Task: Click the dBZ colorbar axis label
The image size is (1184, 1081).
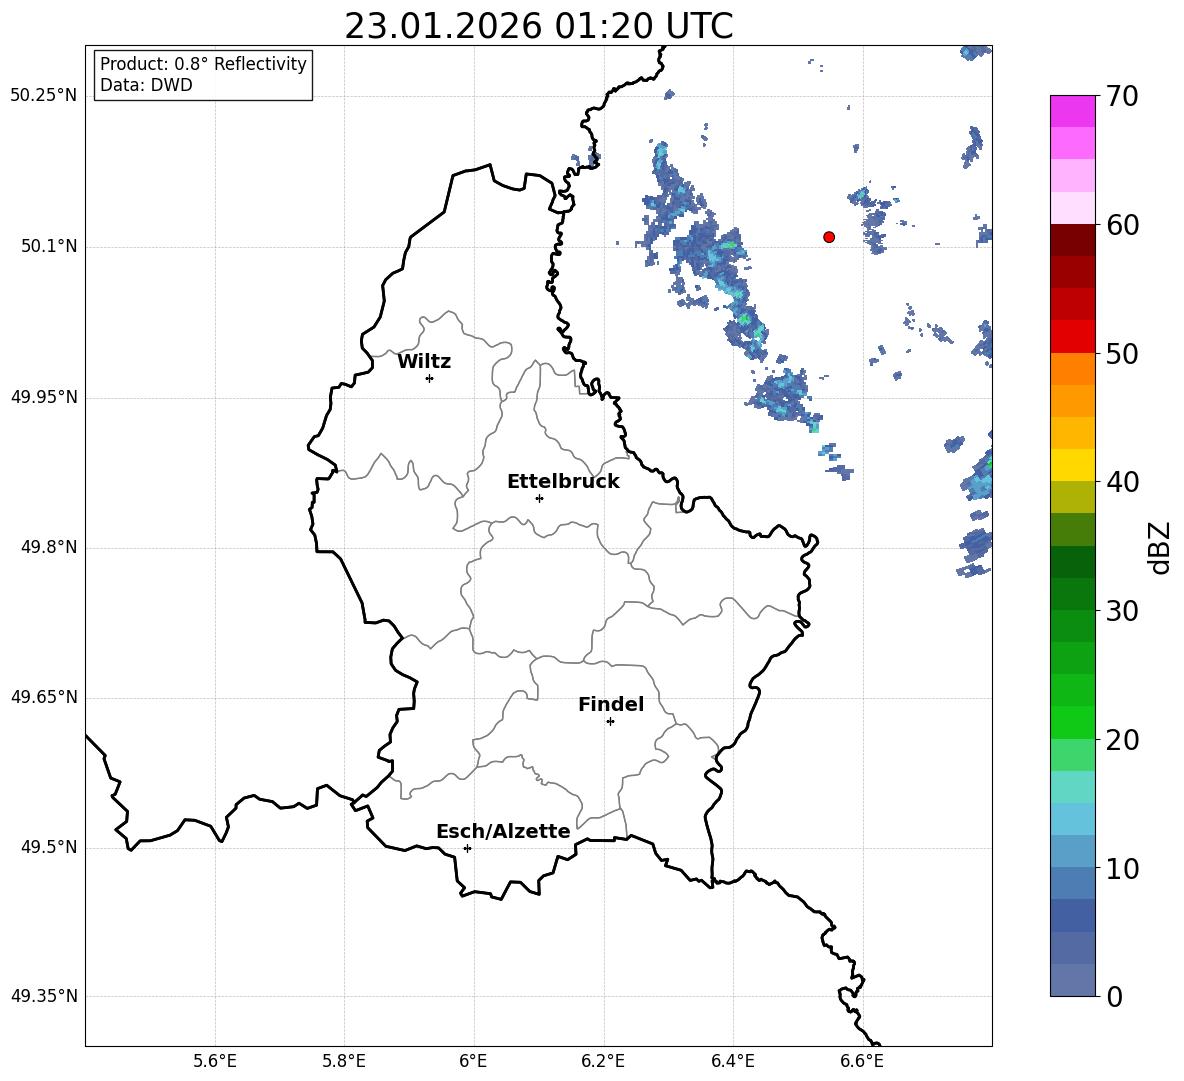Action: 1159,547
